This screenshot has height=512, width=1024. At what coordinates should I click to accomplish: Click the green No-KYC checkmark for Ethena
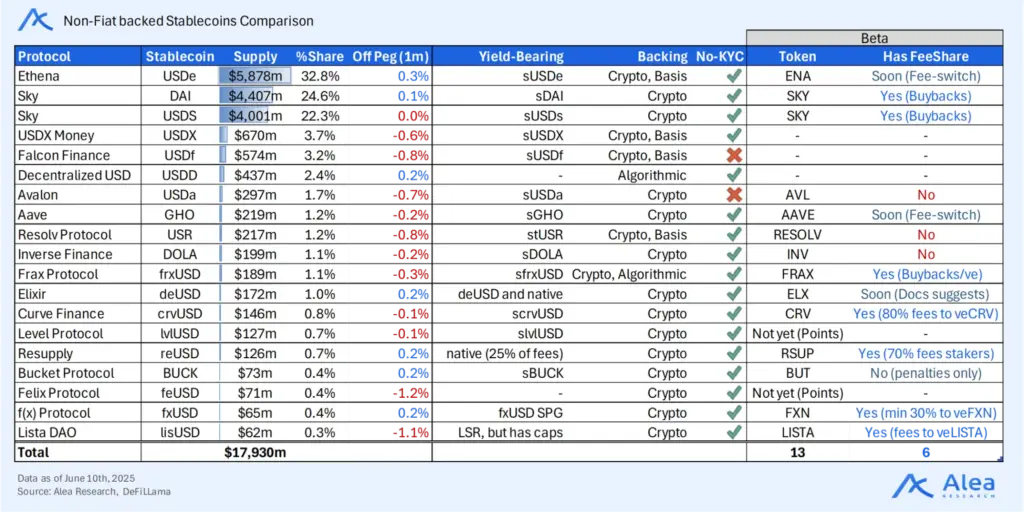(734, 76)
